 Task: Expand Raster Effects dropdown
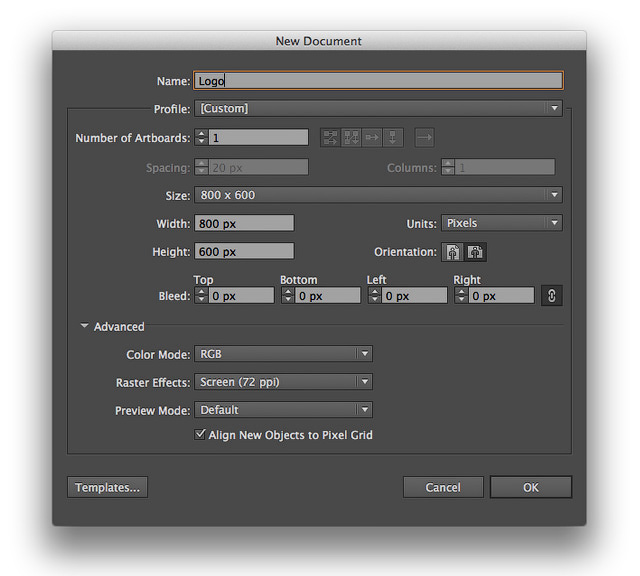click(x=283, y=382)
